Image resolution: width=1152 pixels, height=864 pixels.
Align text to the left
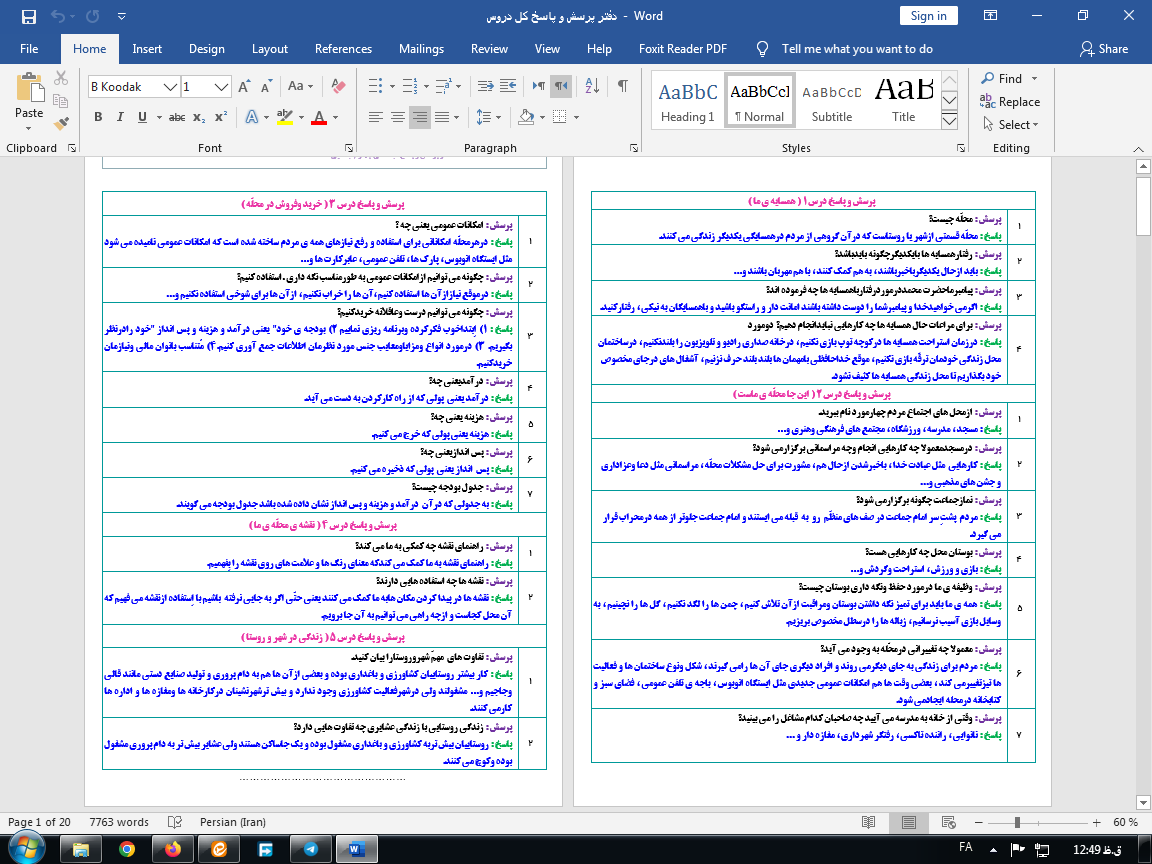(x=375, y=117)
